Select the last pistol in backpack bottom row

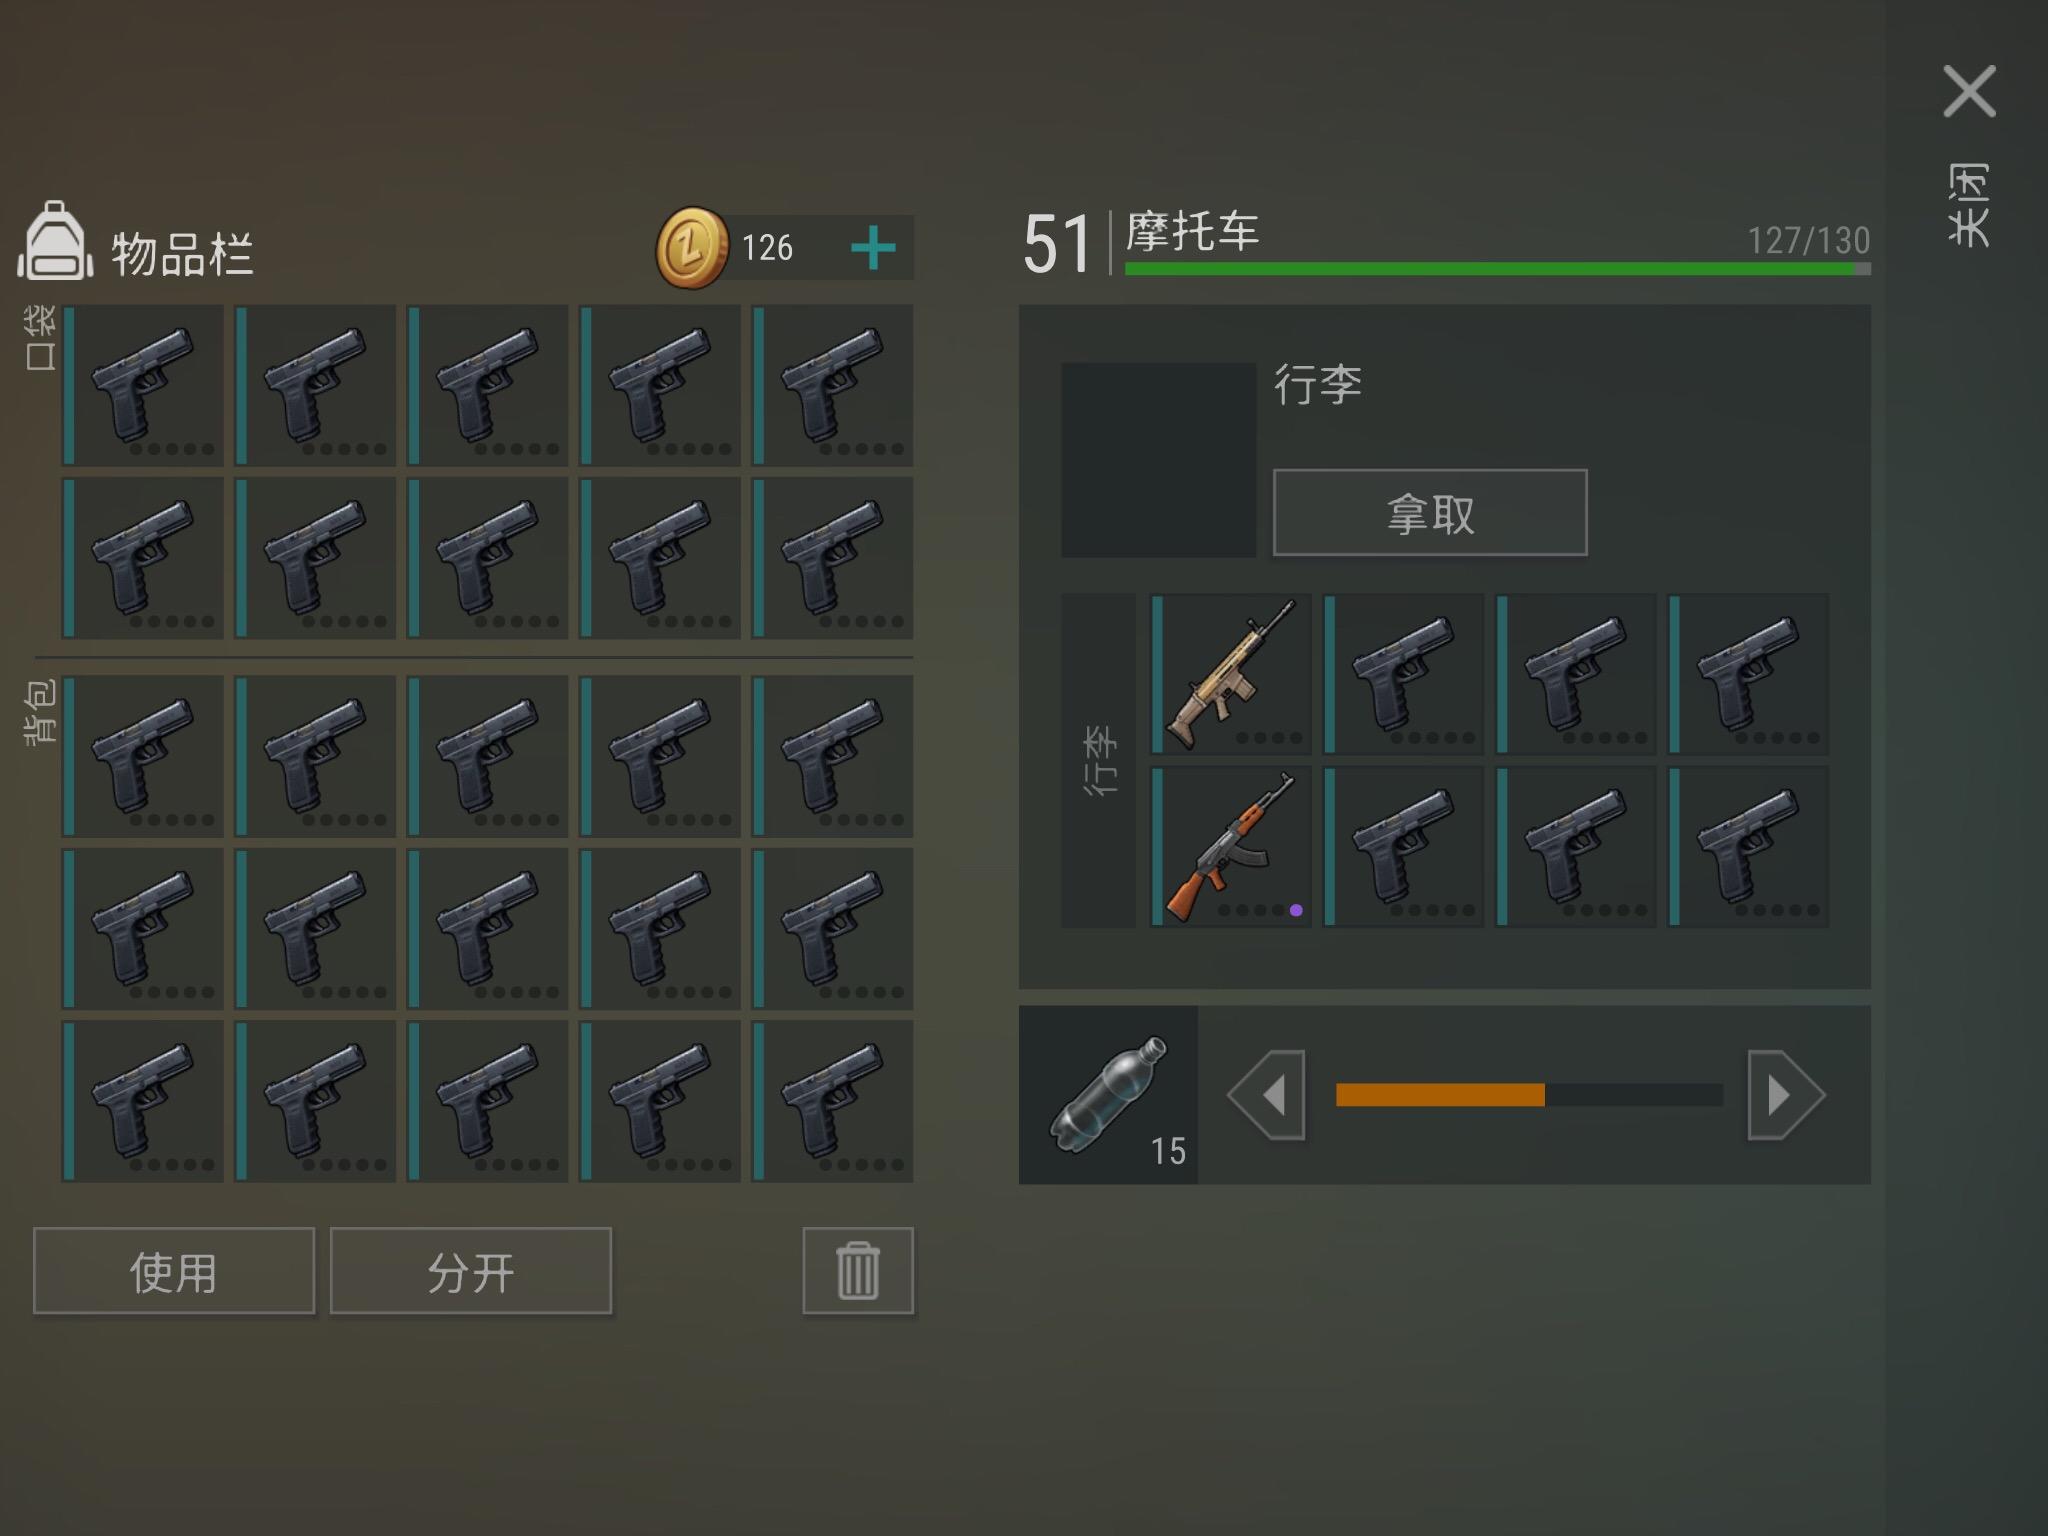[x=832, y=1101]
